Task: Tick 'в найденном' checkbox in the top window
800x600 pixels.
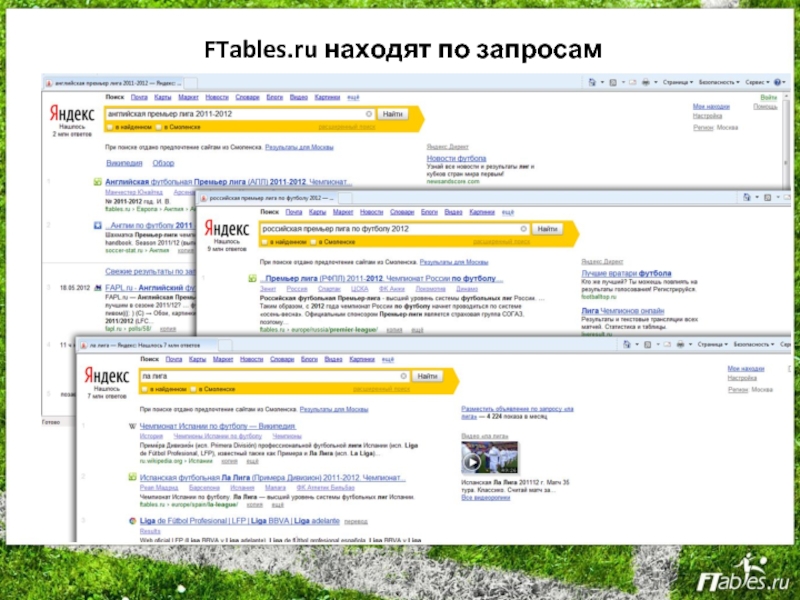Action: [109, 127]
